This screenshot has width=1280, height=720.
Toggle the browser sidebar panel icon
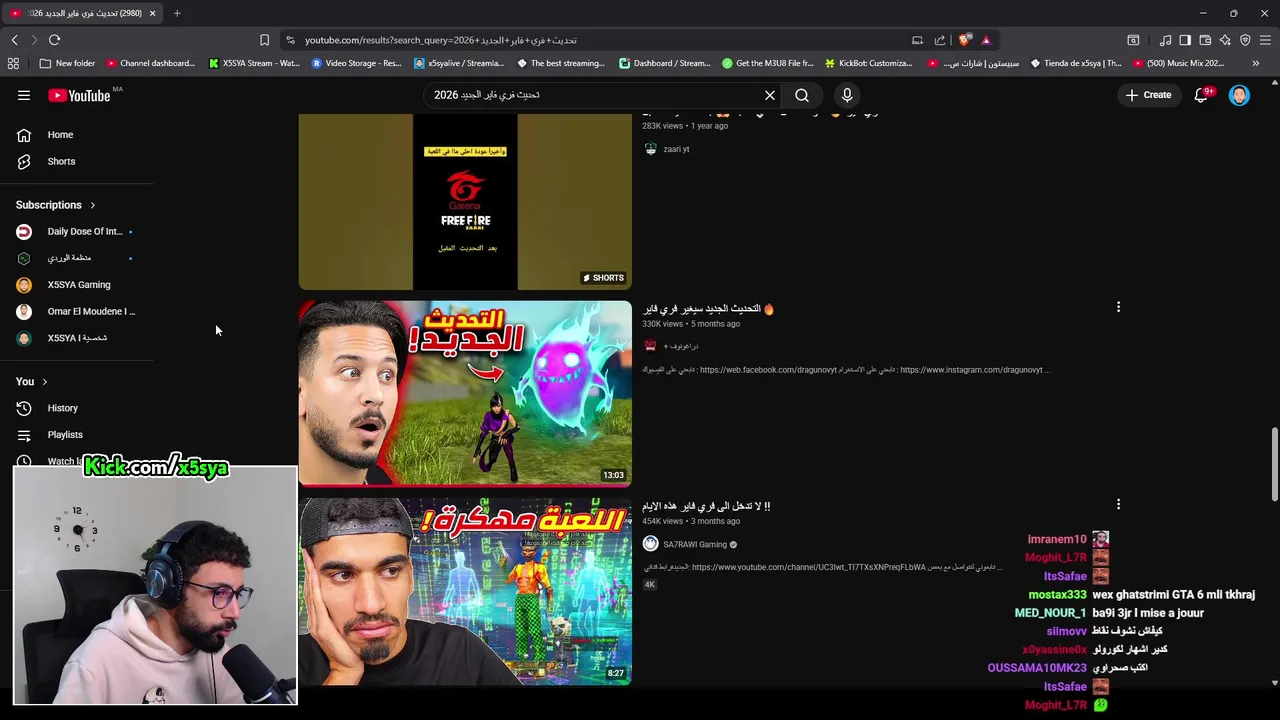coord(1185,40)
